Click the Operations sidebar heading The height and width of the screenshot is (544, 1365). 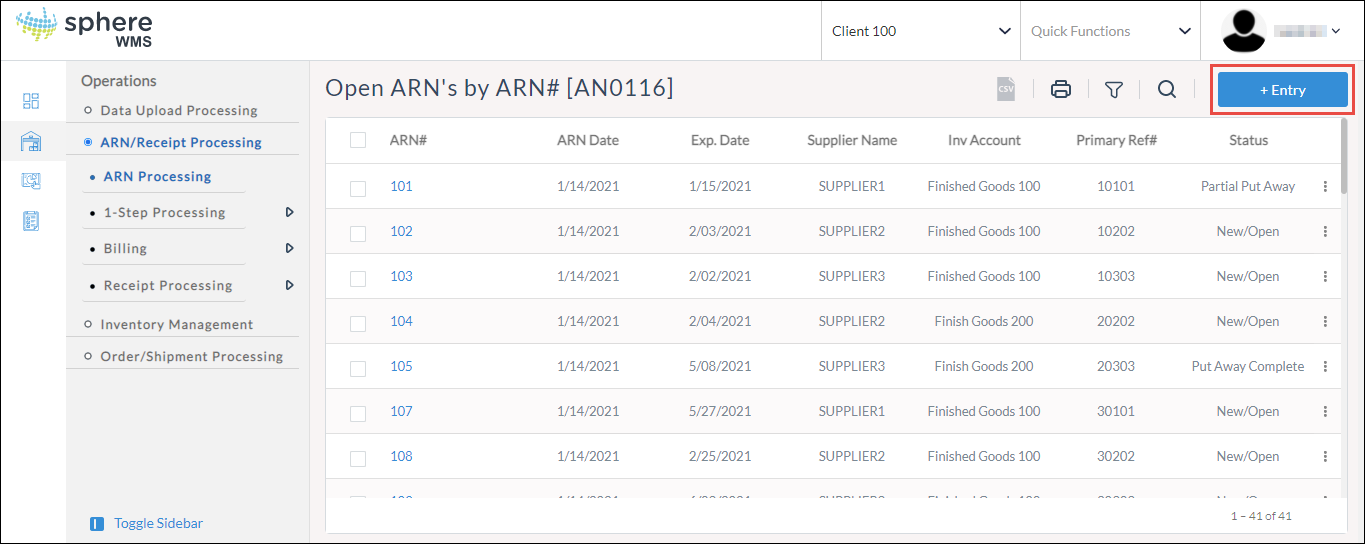[119, 81]
